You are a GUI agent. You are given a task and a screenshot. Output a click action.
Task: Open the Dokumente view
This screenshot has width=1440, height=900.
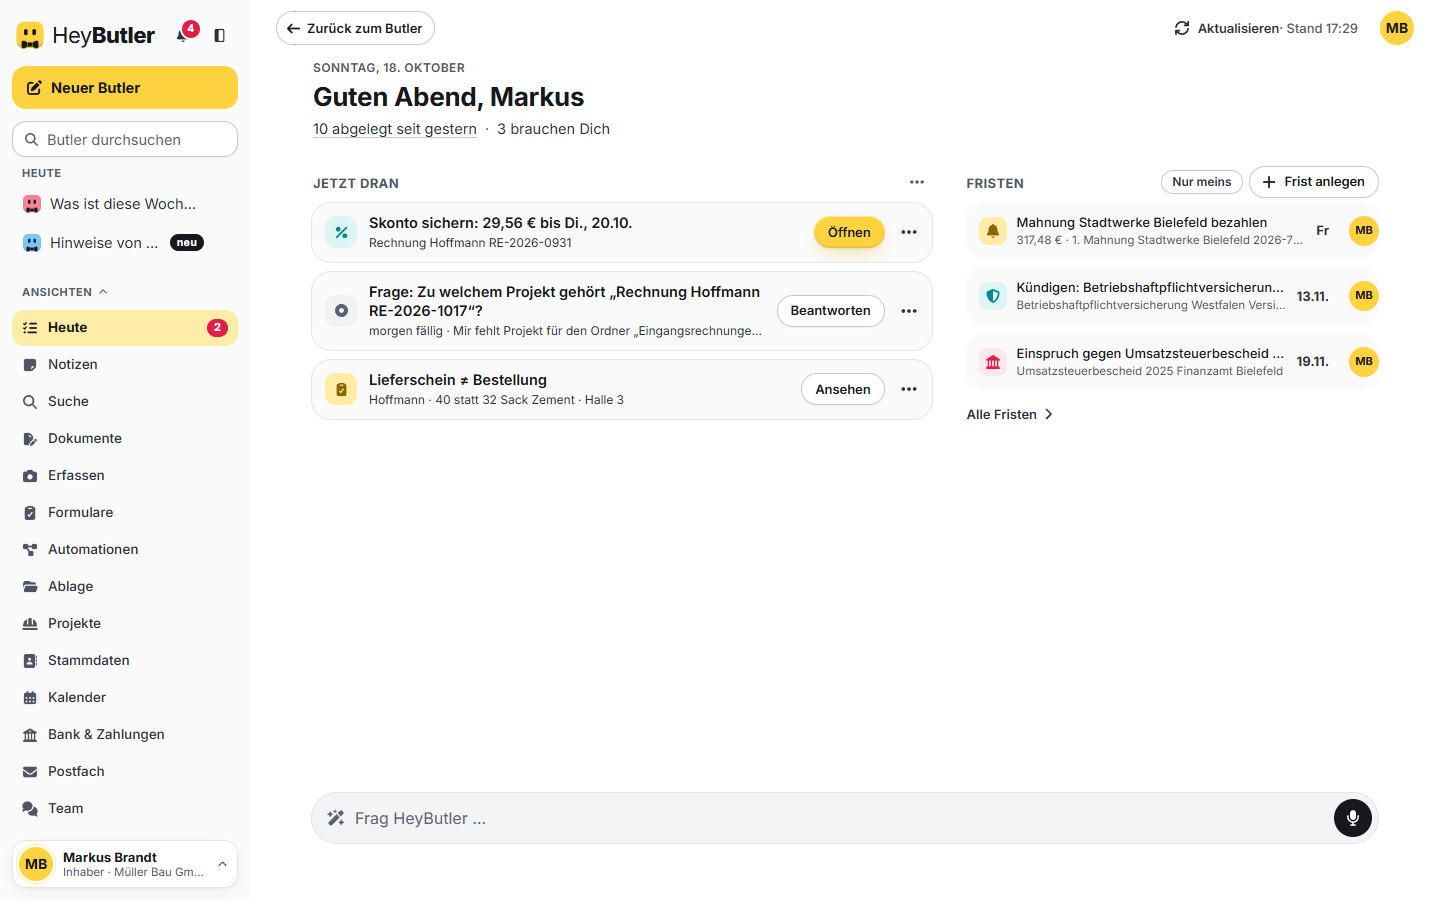[125, 439]
